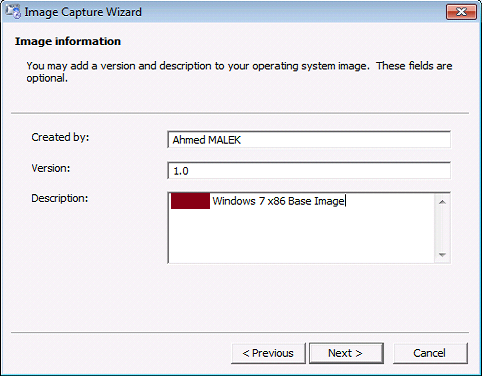The height and width of the screenshot is (376, 482).
Task: Click the 'Image information' heading
Action: tap(68, 41)
